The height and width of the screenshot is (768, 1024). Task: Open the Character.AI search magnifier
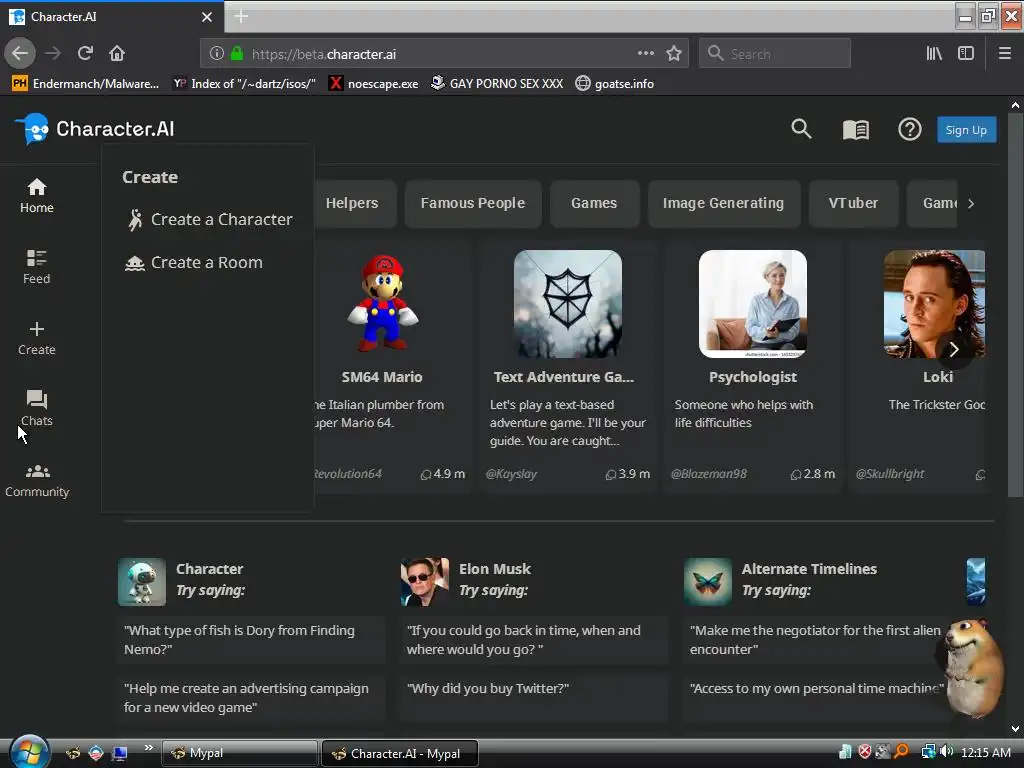pos(801,129)
